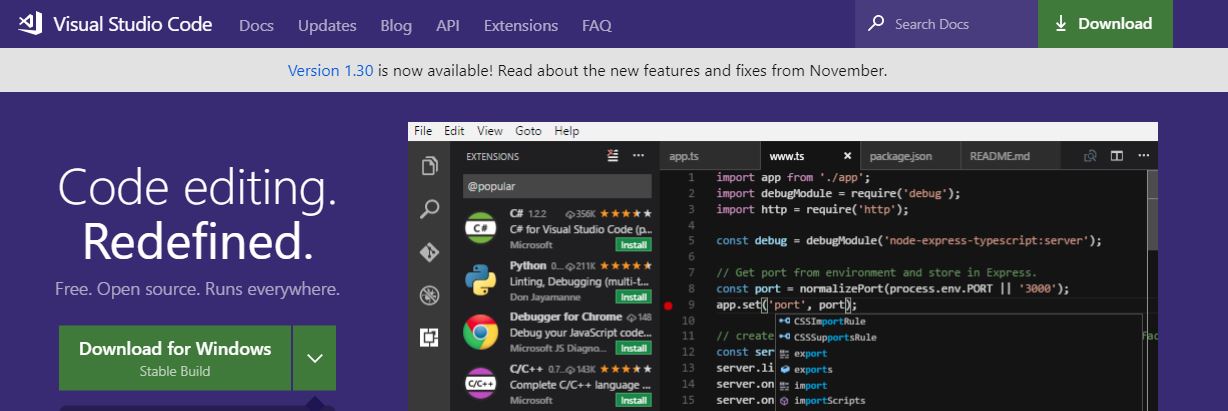Click the EXTENSIONS panel title
Image resolution: width=1228 pixels, height=411 pixels.
coord(493,157)
